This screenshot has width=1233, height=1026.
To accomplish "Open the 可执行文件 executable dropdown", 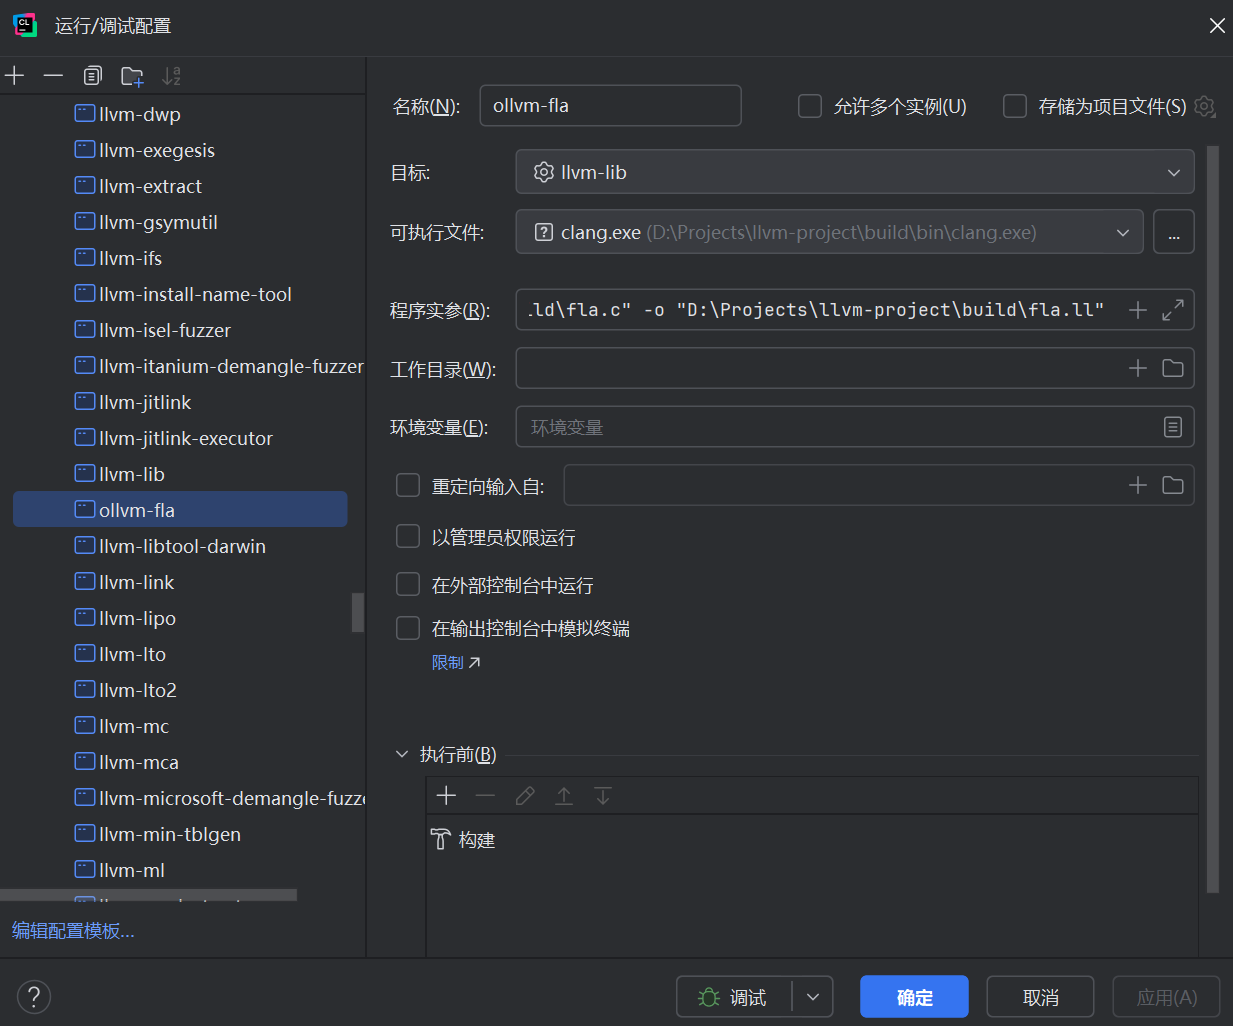I will pos(829,232).
